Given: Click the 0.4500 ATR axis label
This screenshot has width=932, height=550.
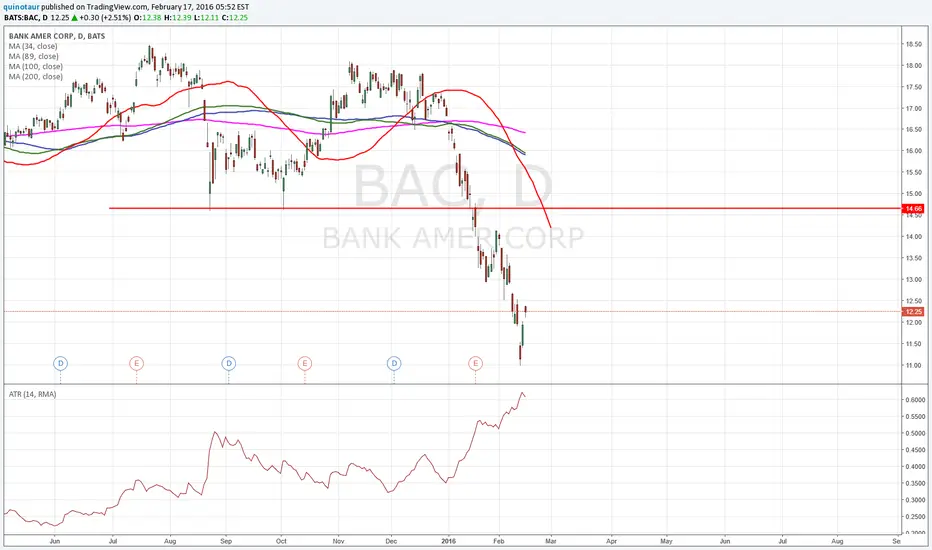Looking at the screenshot, I should (915, 450).
